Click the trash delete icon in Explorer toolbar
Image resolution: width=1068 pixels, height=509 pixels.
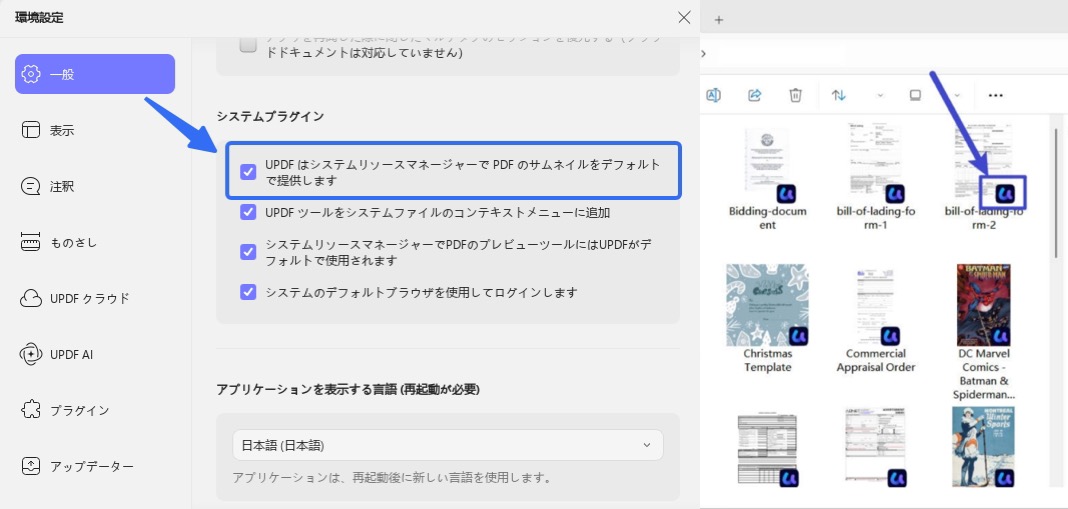[796, 95]
